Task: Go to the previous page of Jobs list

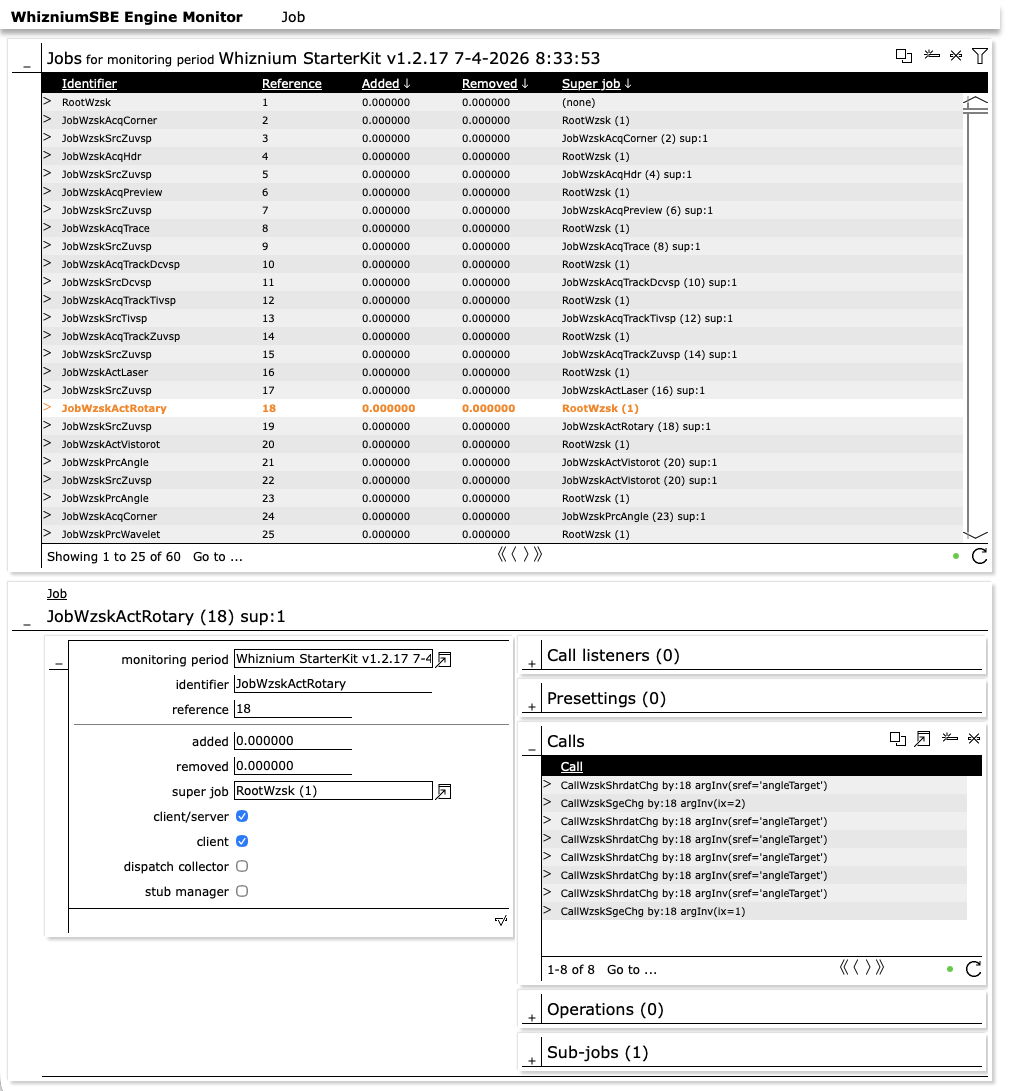Action: (514, 555)
